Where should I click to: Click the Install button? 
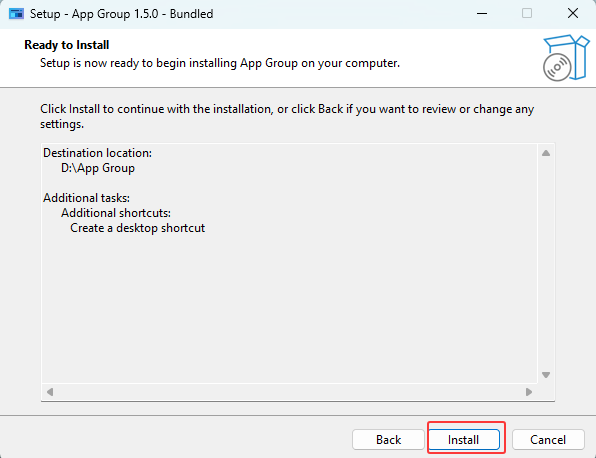[464, 439]
